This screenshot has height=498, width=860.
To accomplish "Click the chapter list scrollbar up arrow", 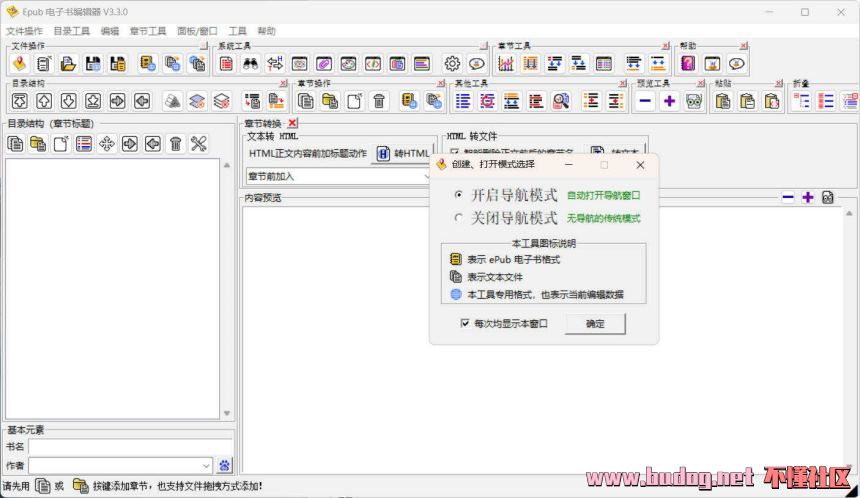I will point(227,165).
